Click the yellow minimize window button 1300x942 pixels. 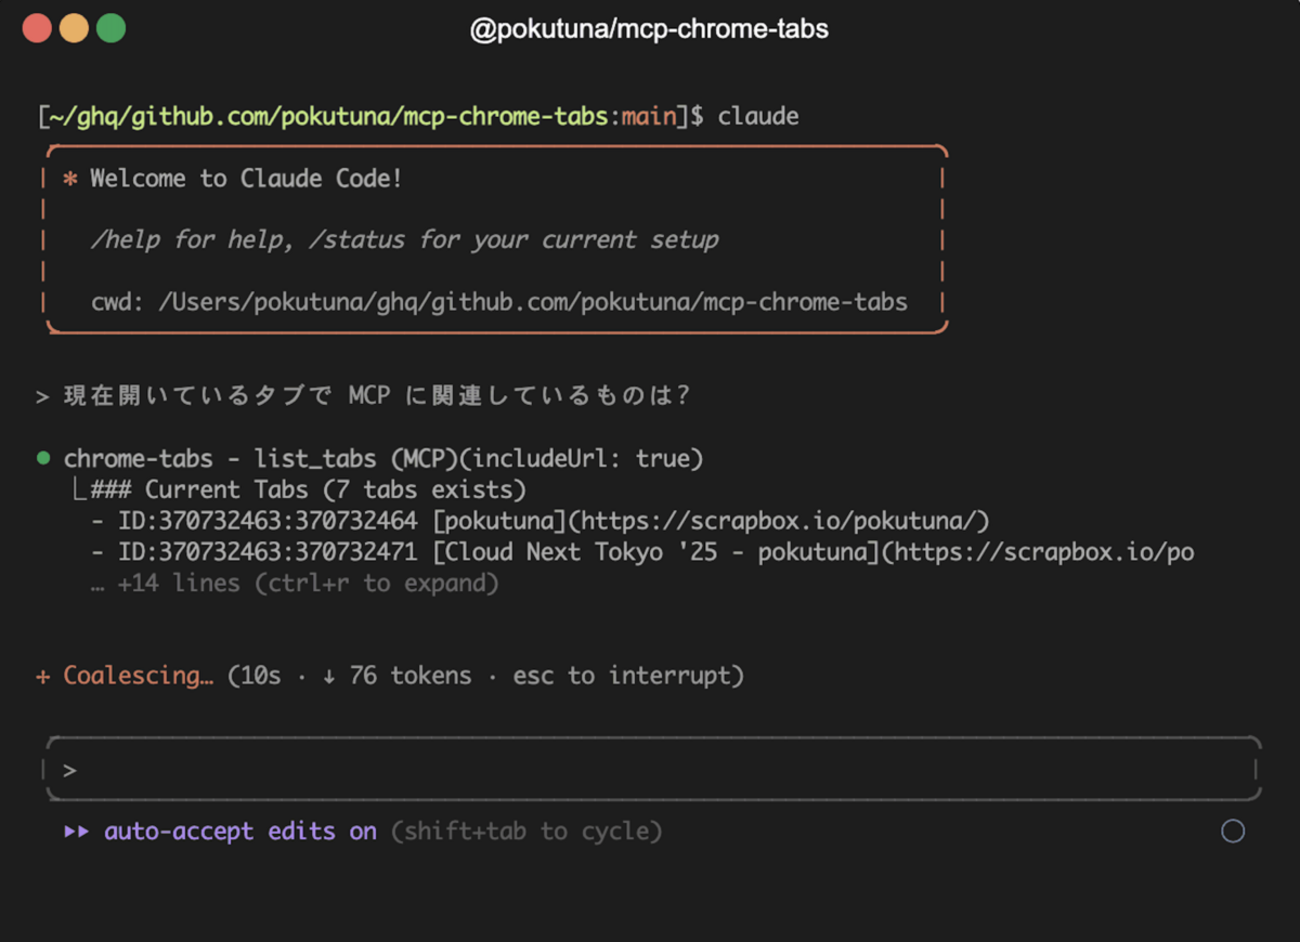tap(74, 28)
